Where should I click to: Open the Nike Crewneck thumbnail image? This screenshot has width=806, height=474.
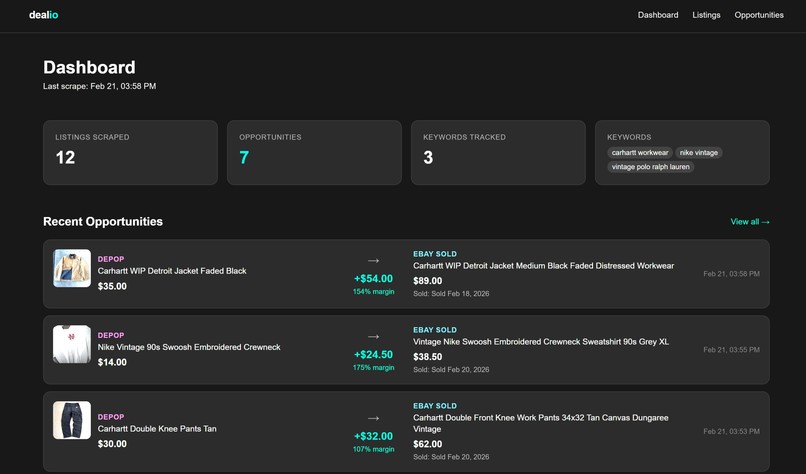click(x=72, y=344)
